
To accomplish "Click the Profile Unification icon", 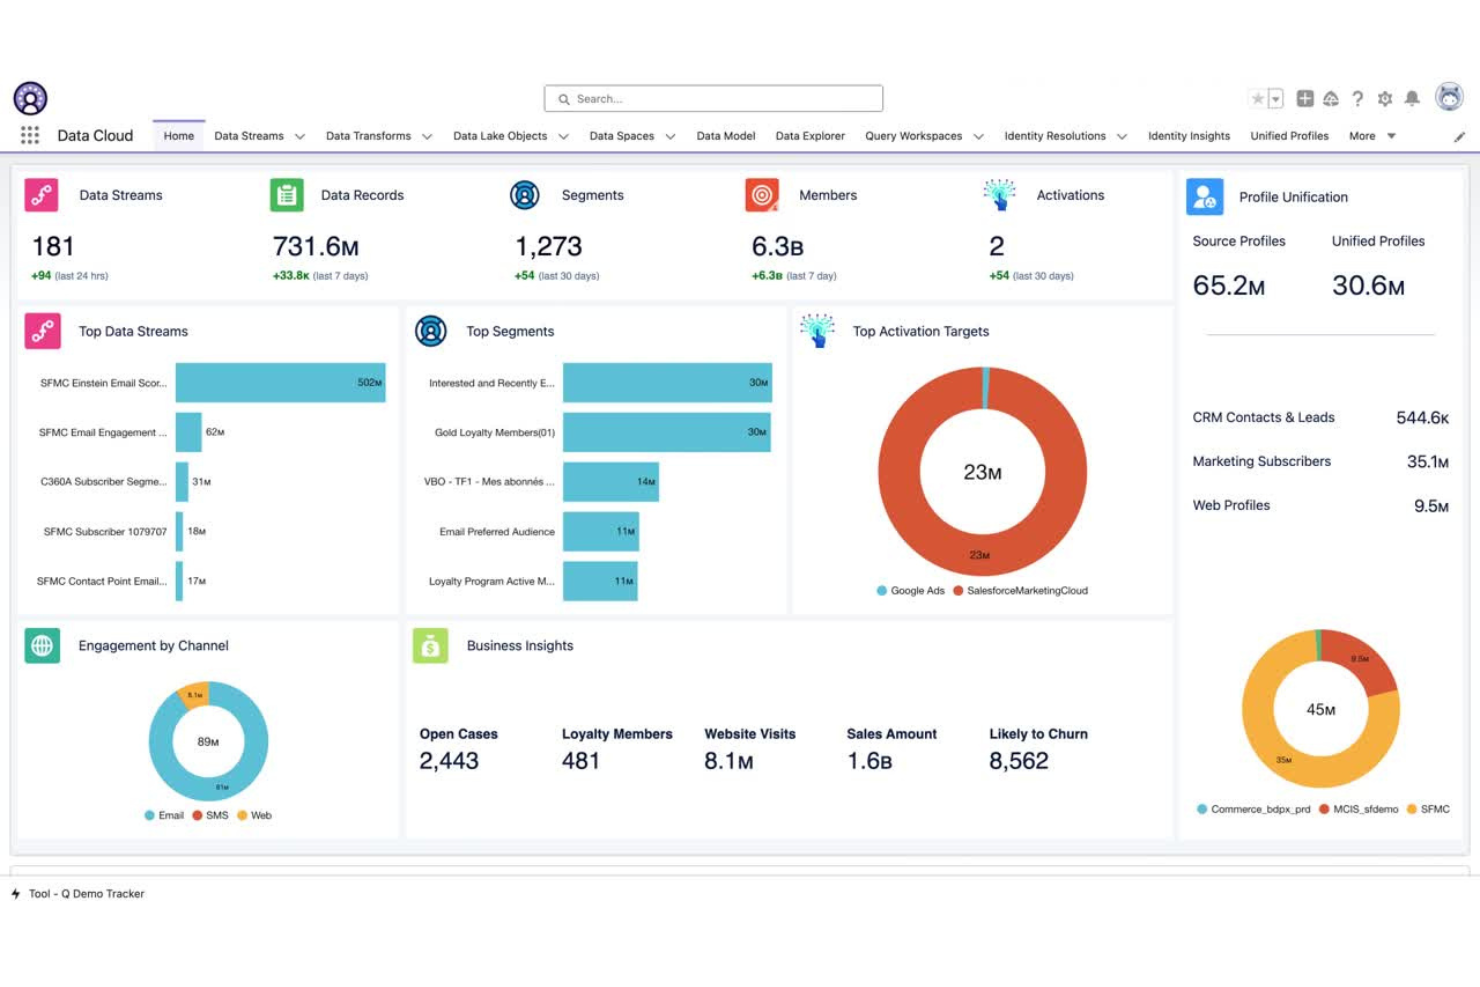I will tap(1204, 197).
